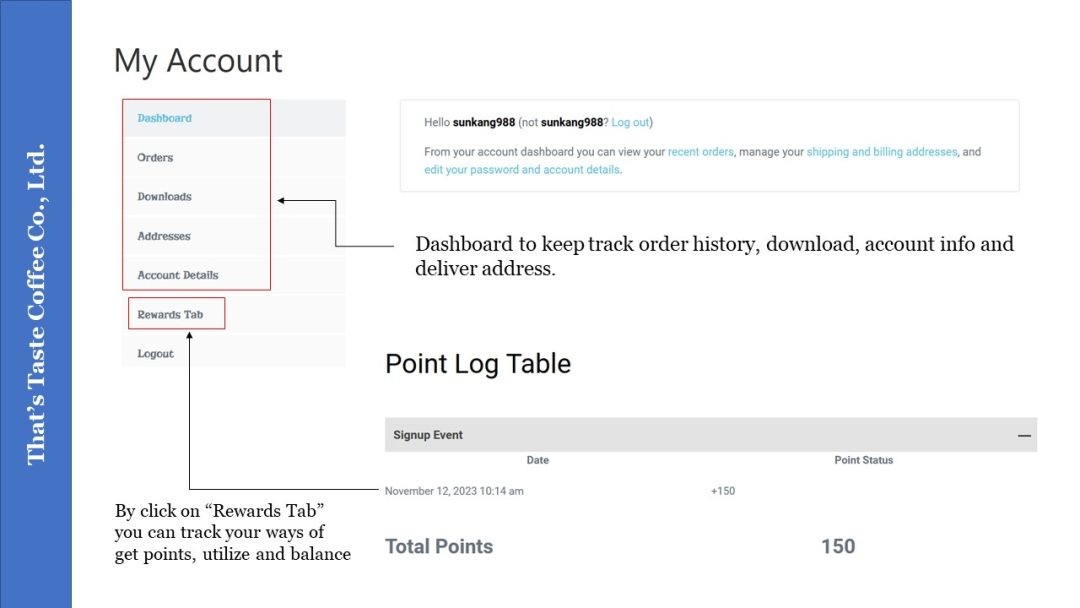
Task: Follow the 'recent orders' link
Action: click(700, 152)
